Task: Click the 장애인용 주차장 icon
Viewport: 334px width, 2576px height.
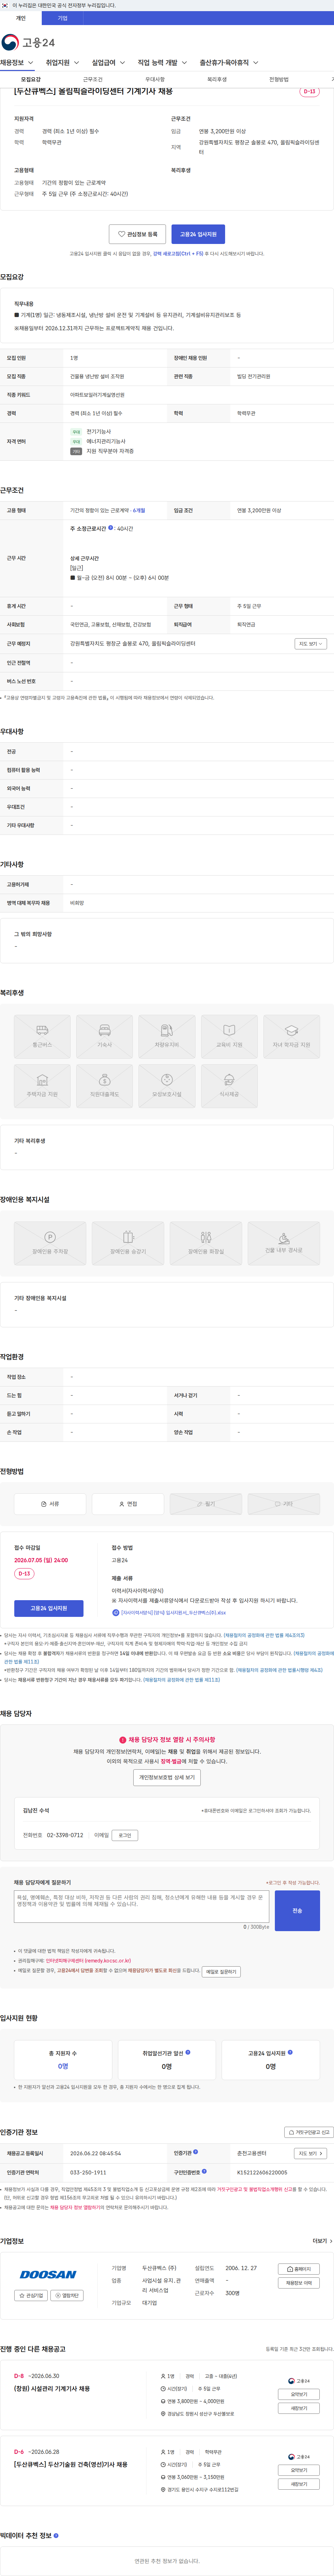Action: coord(50,1243)
